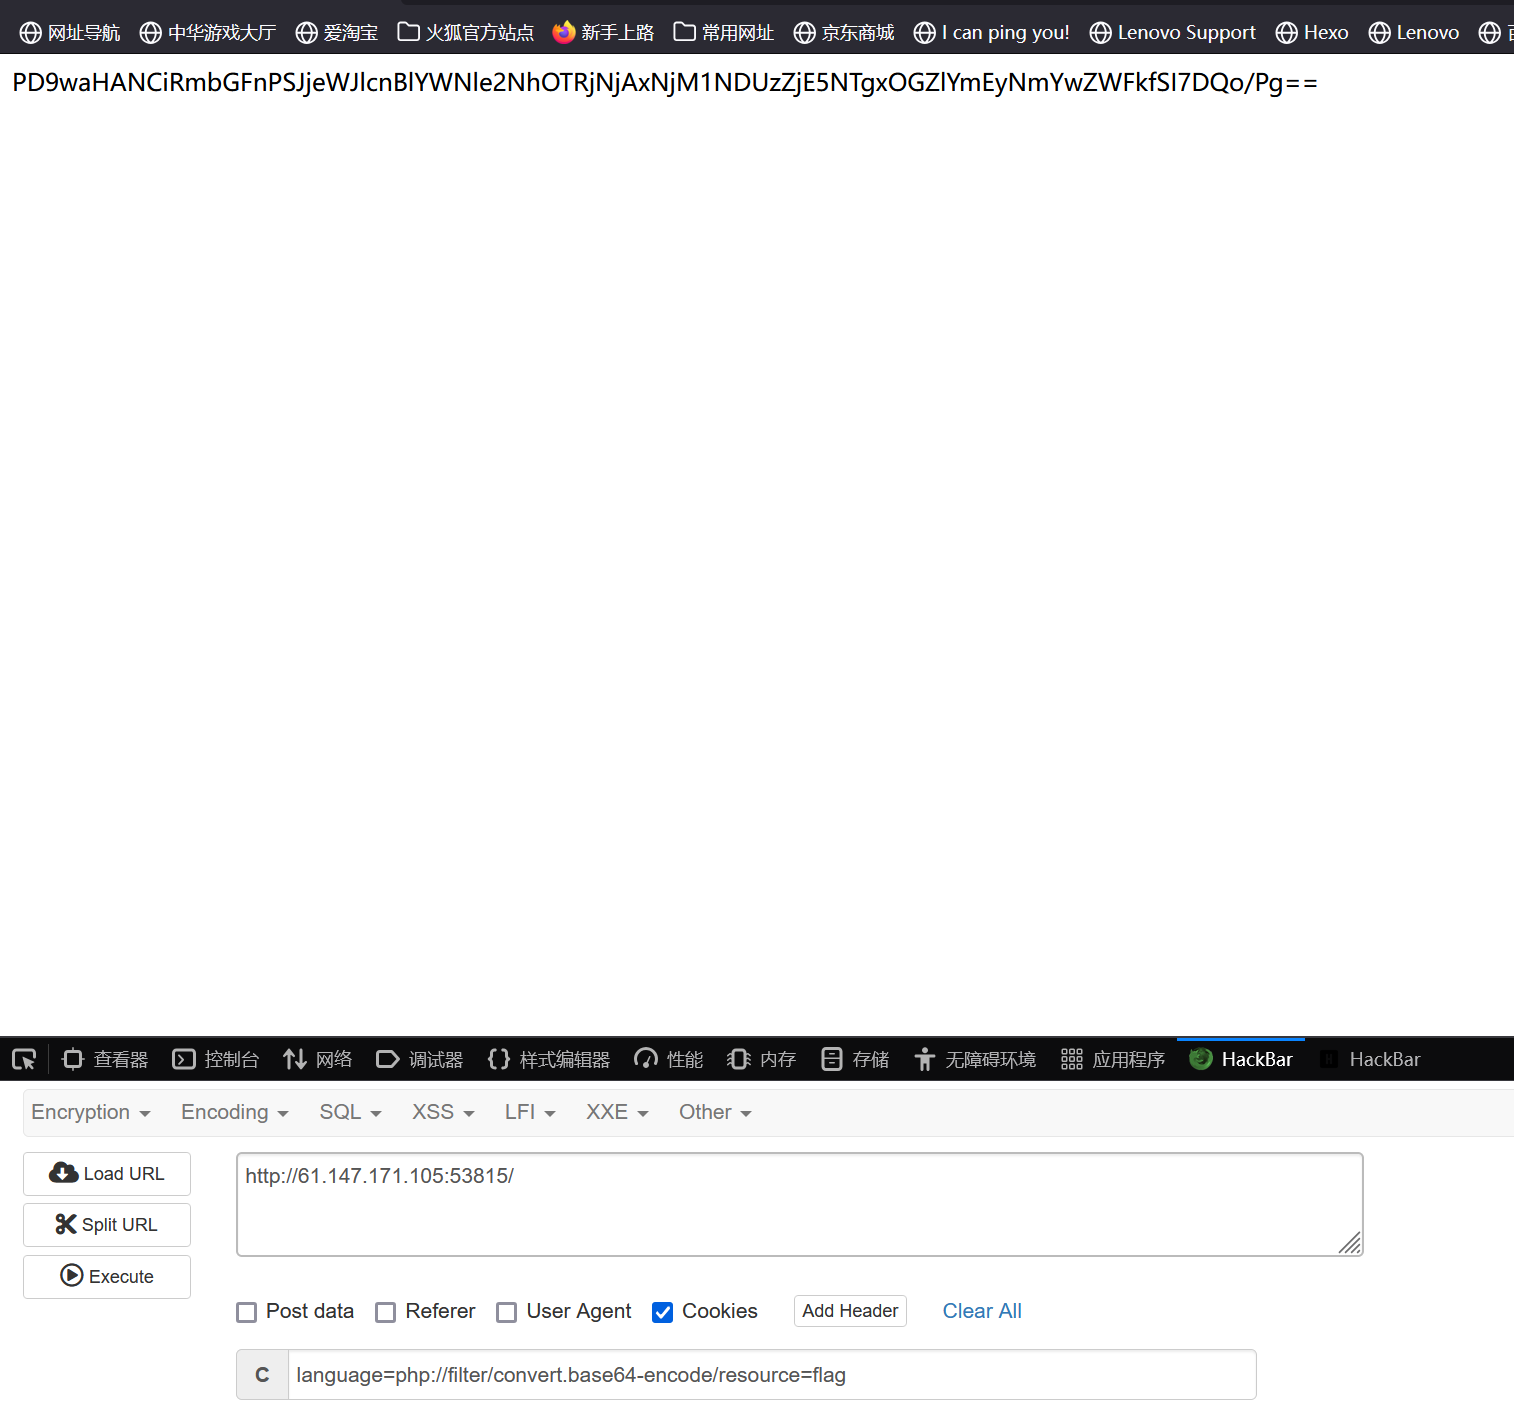This screenshot has width=1514, height=1404.
Task: Tick the Referer checkbox
Action: pos(386,1312)
